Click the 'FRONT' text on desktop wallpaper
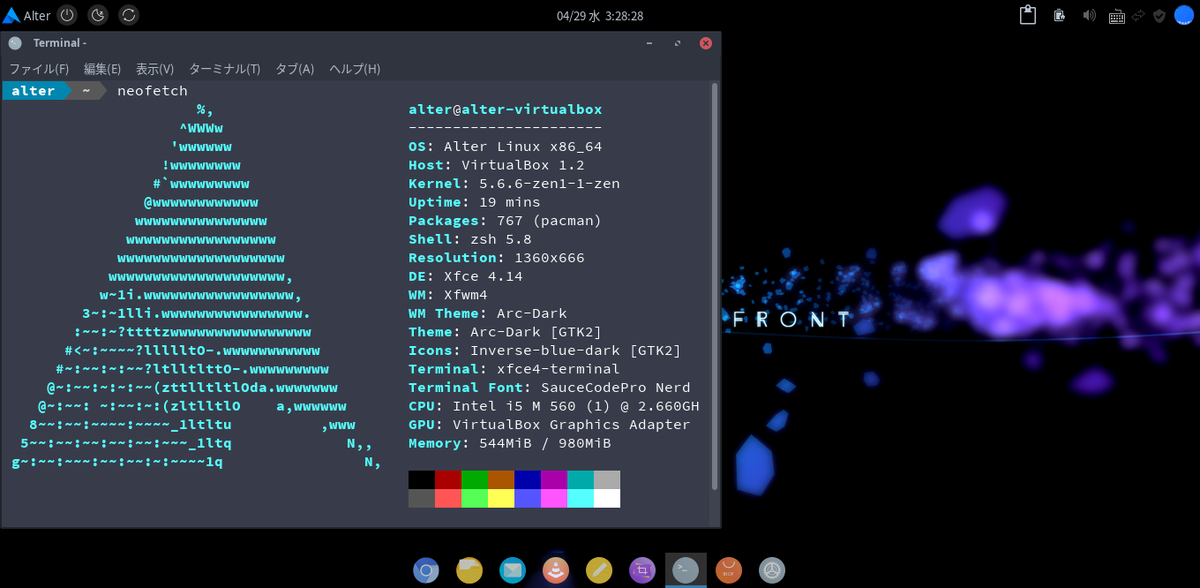Screen dimensions: 1200x588 pos(792,320)
